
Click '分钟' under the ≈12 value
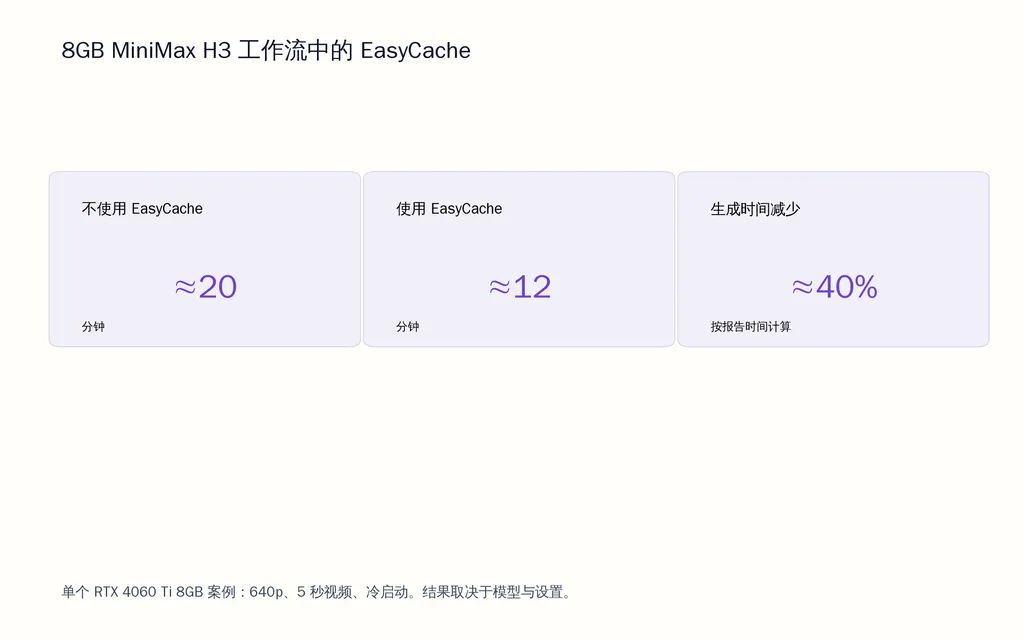(x=408, y=327)
